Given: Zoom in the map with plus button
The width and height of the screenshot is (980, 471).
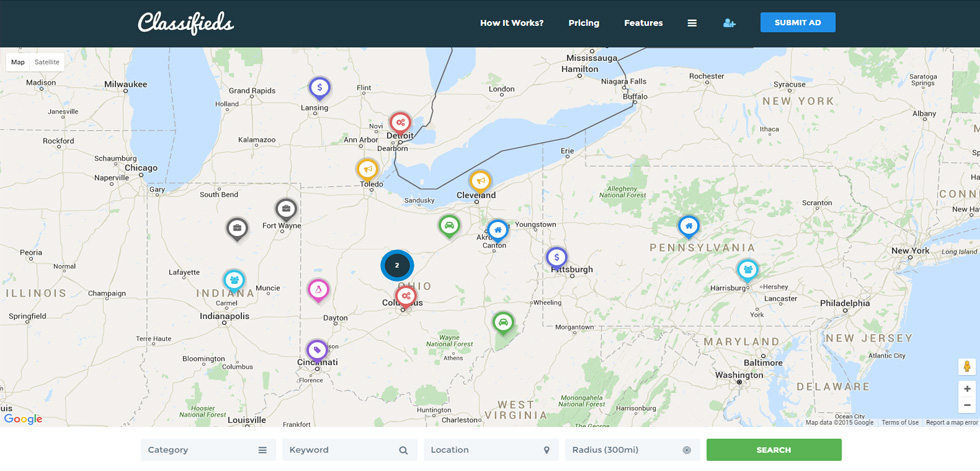Looking at the screenshot, I should coord(967,389).
